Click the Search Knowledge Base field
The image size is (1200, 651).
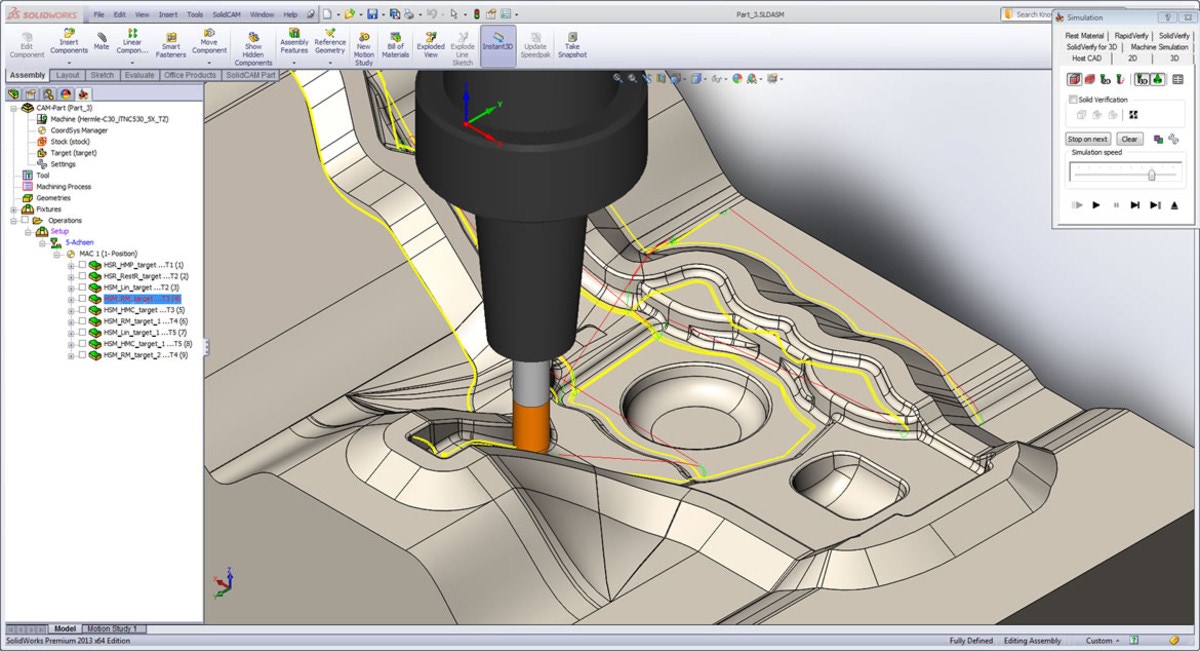tap(1025, 14)
